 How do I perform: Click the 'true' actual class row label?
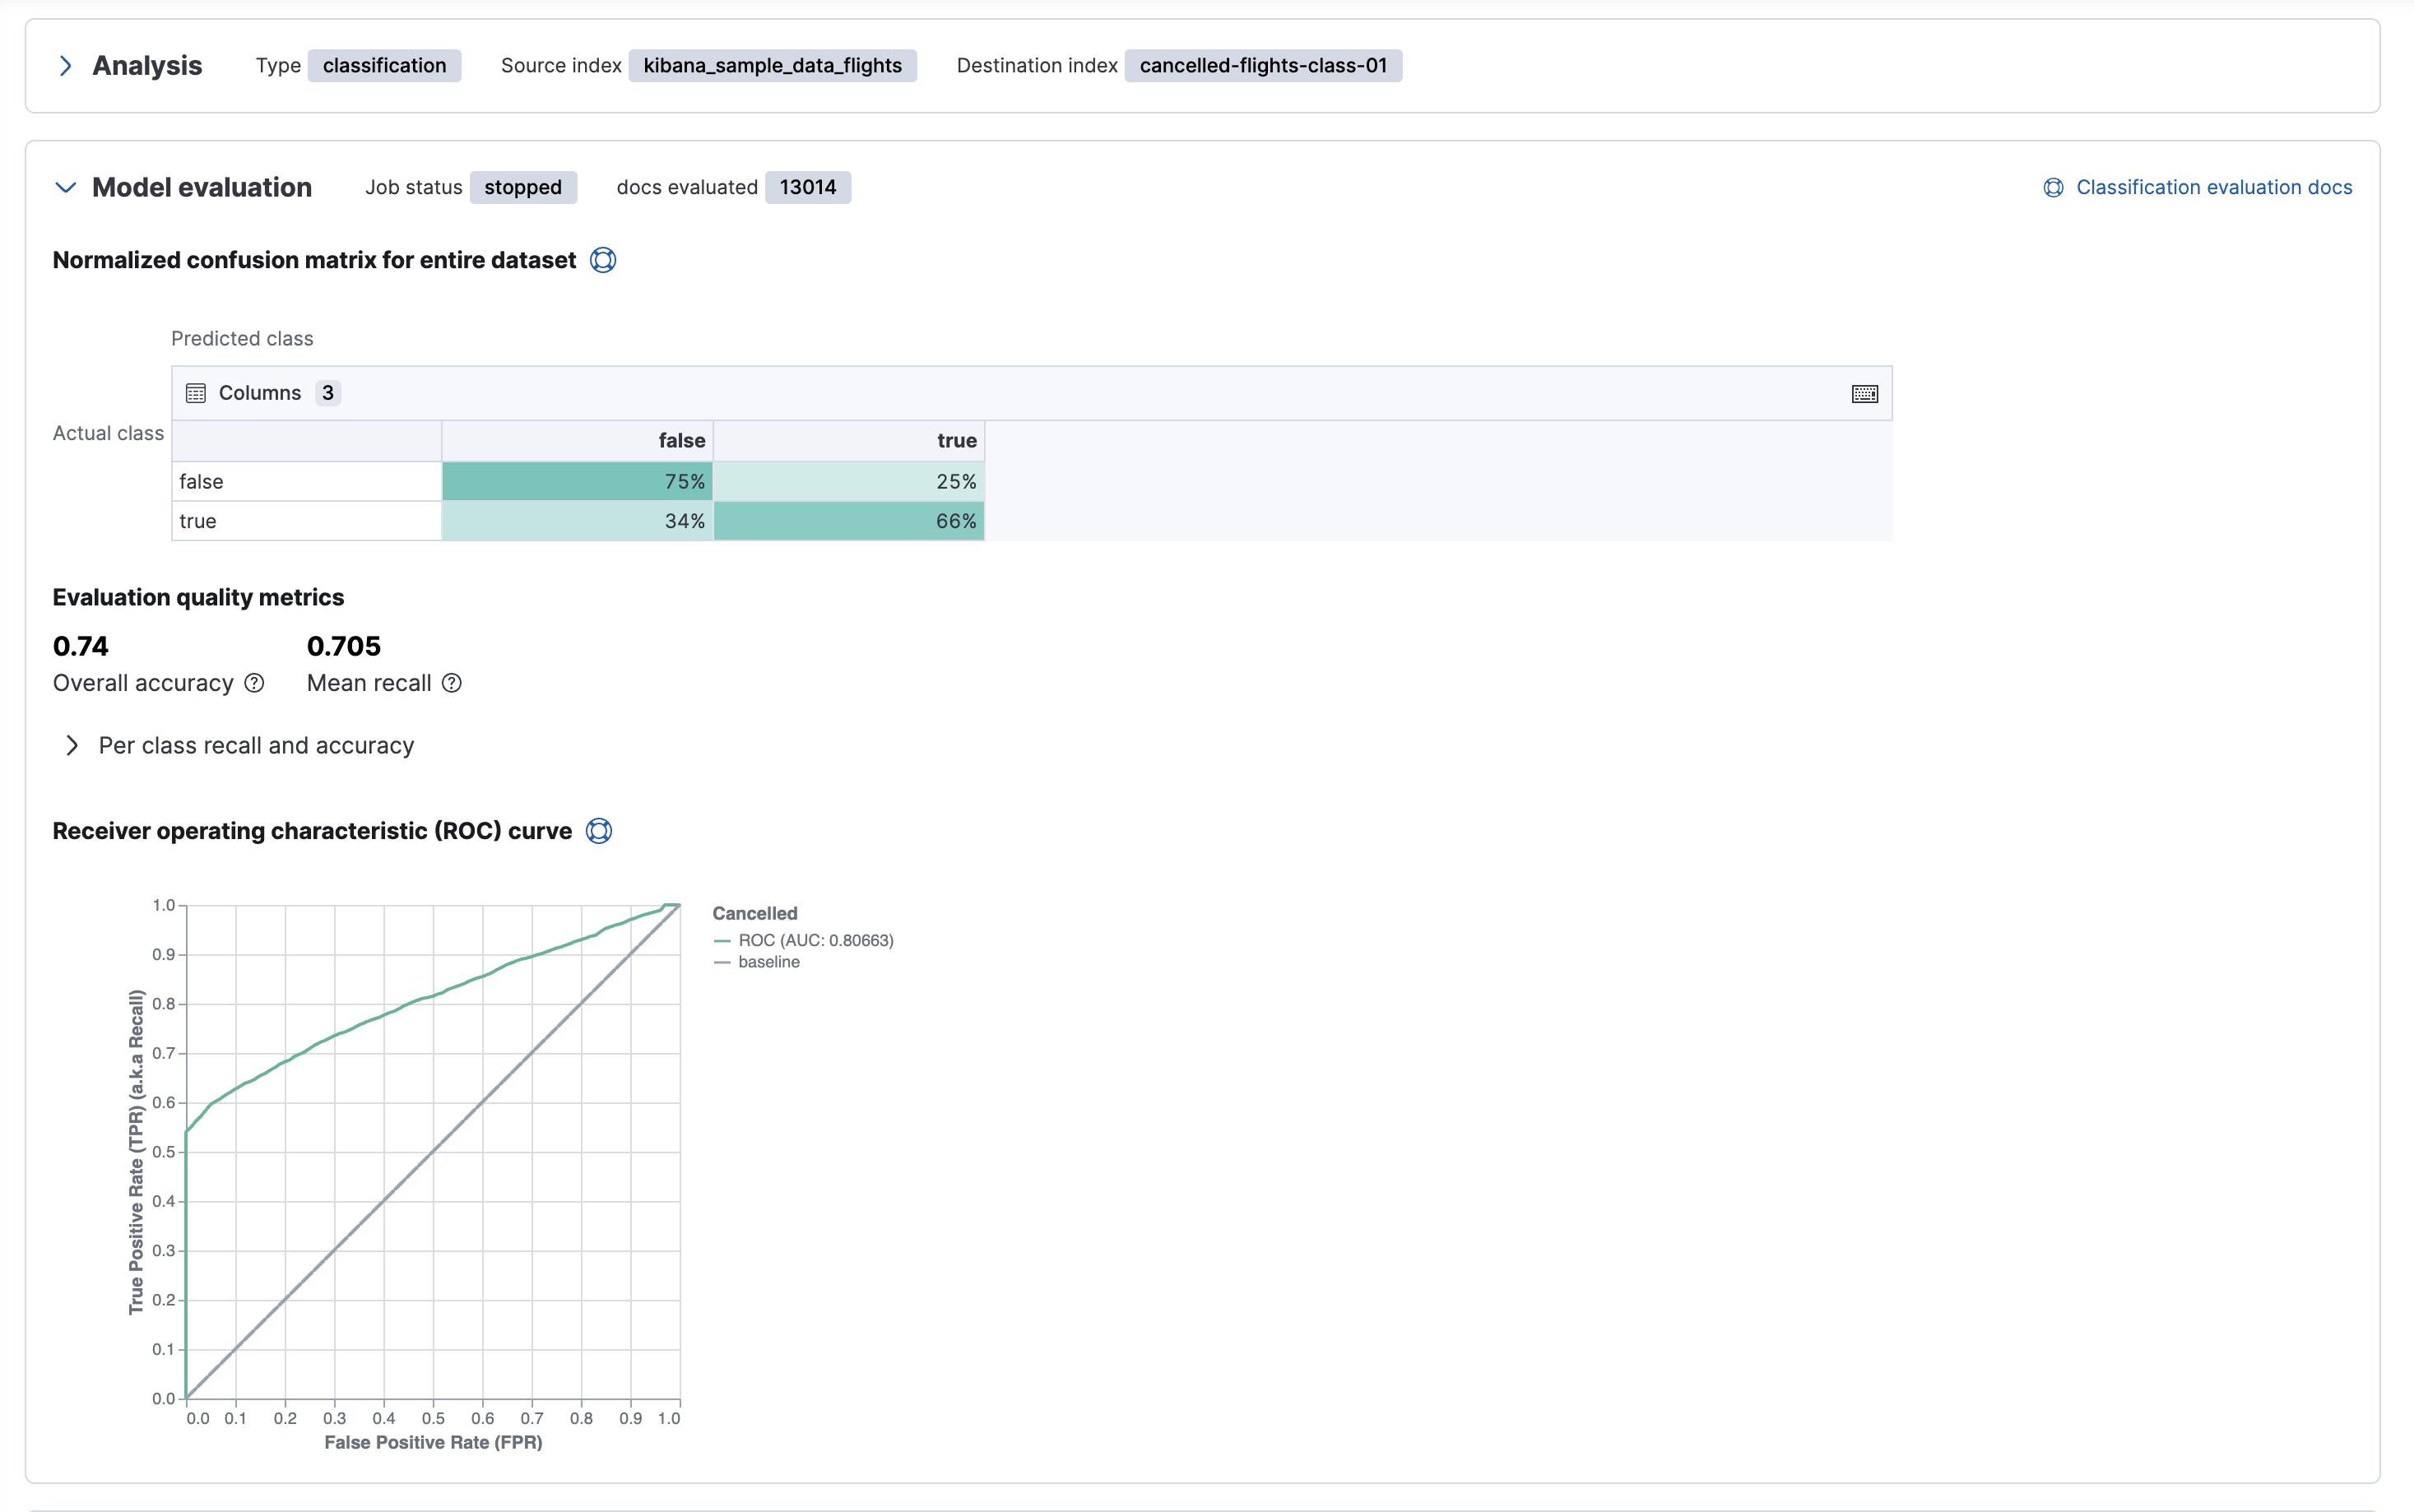(307, 521)
